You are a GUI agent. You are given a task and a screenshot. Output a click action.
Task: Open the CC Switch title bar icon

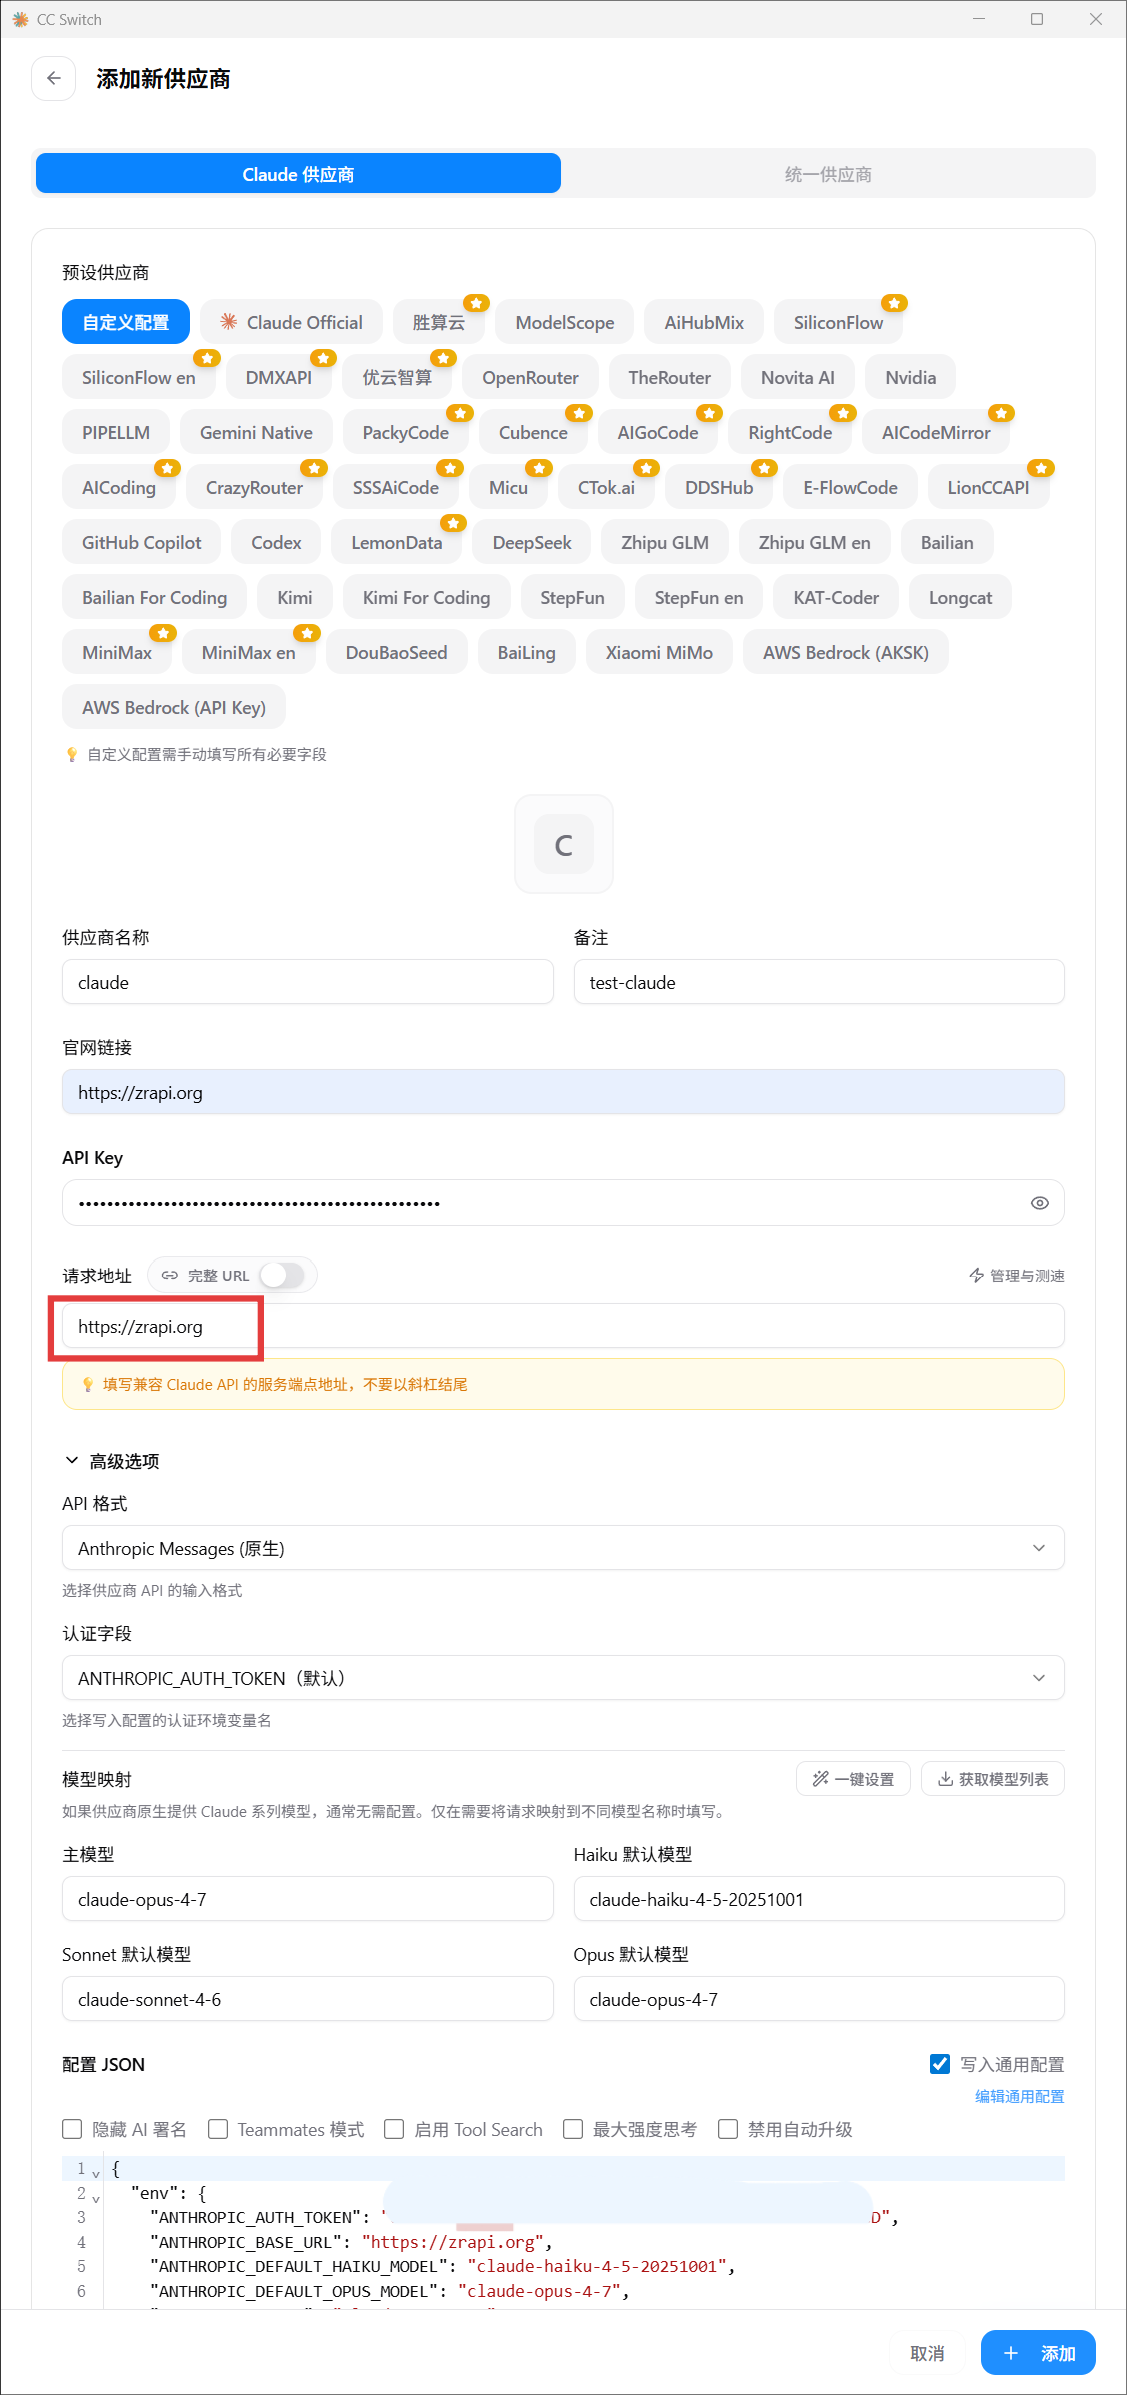(20, 19)
